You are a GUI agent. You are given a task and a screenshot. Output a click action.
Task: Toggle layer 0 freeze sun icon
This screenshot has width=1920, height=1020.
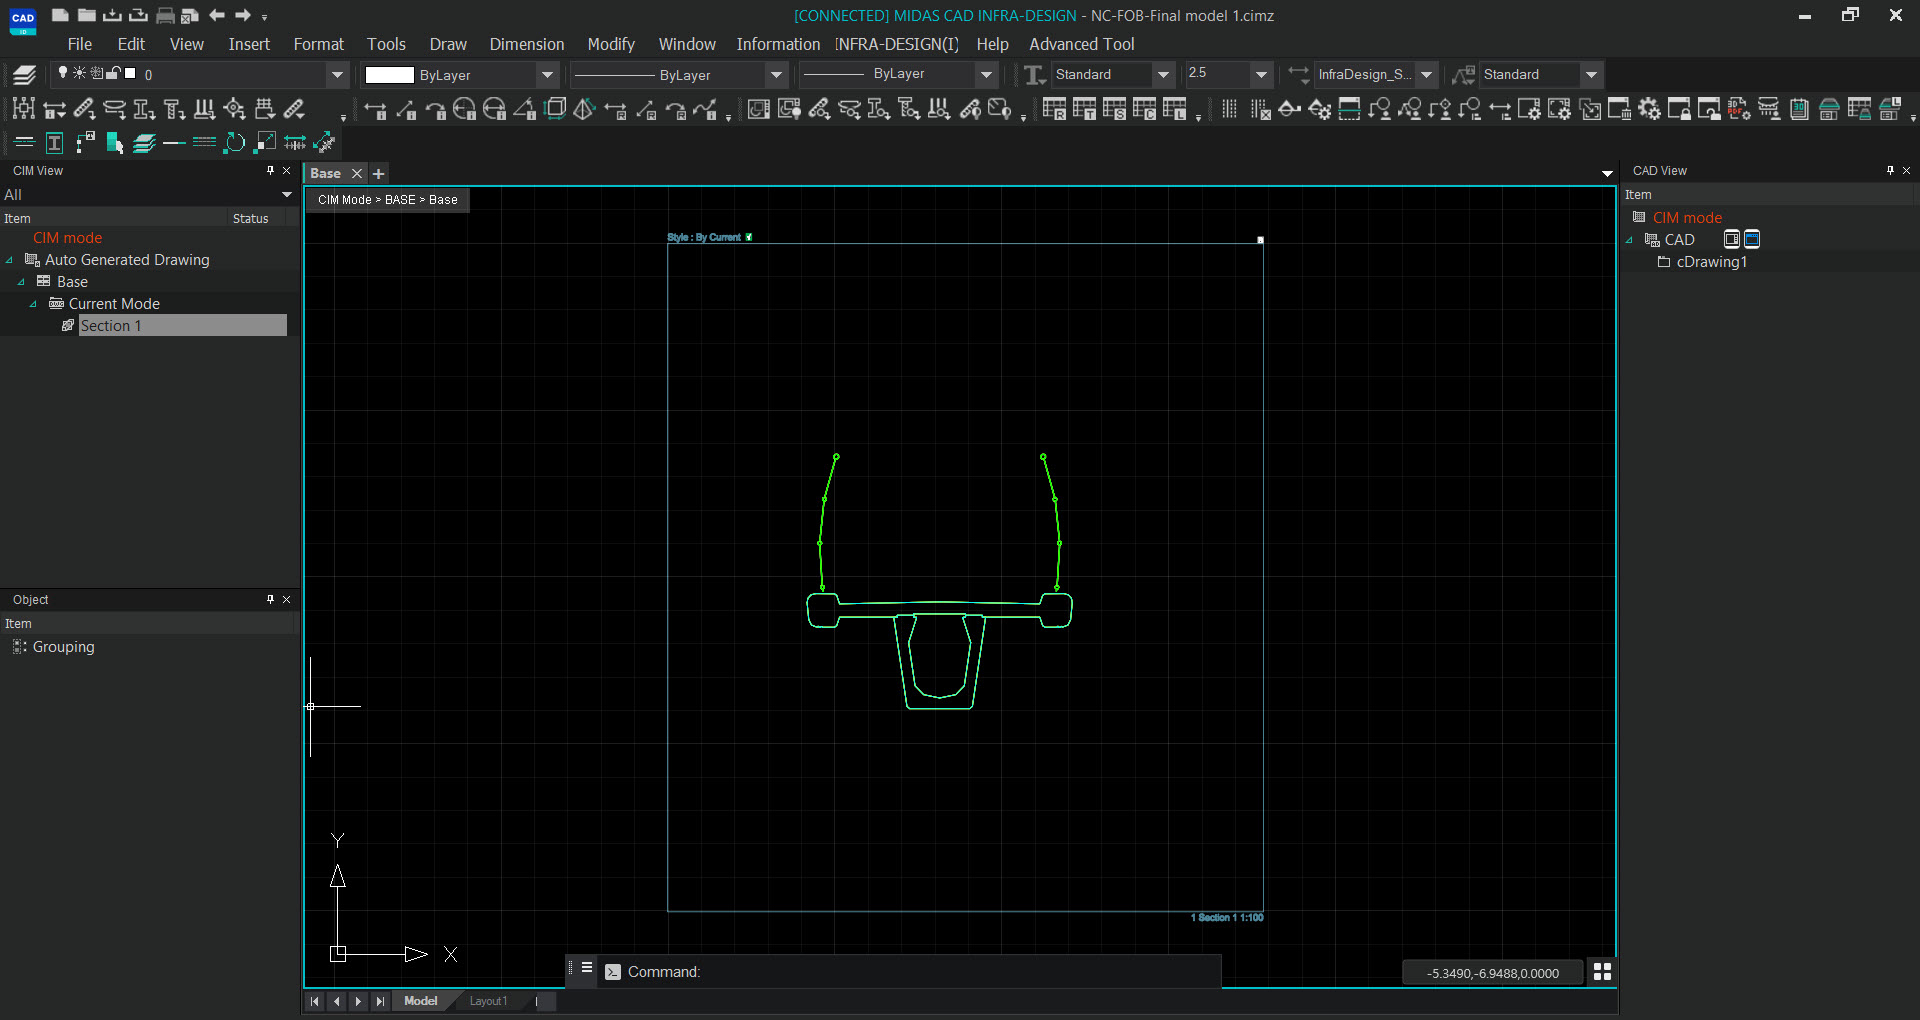(79, 72)
